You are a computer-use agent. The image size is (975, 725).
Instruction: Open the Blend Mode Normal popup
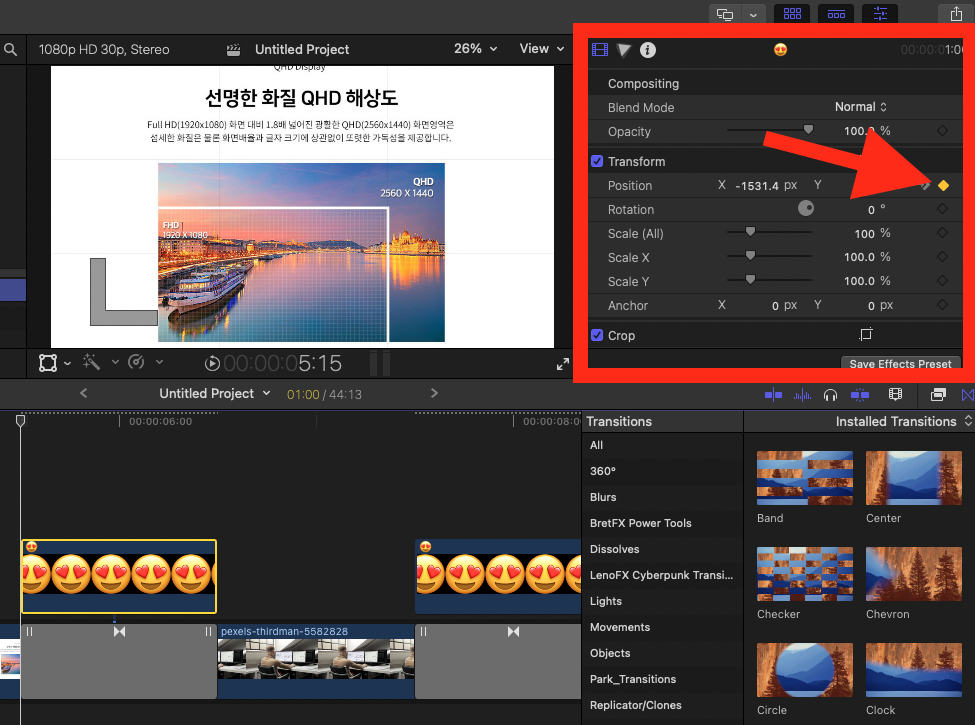pyautogui.click(x=861, y=107)
